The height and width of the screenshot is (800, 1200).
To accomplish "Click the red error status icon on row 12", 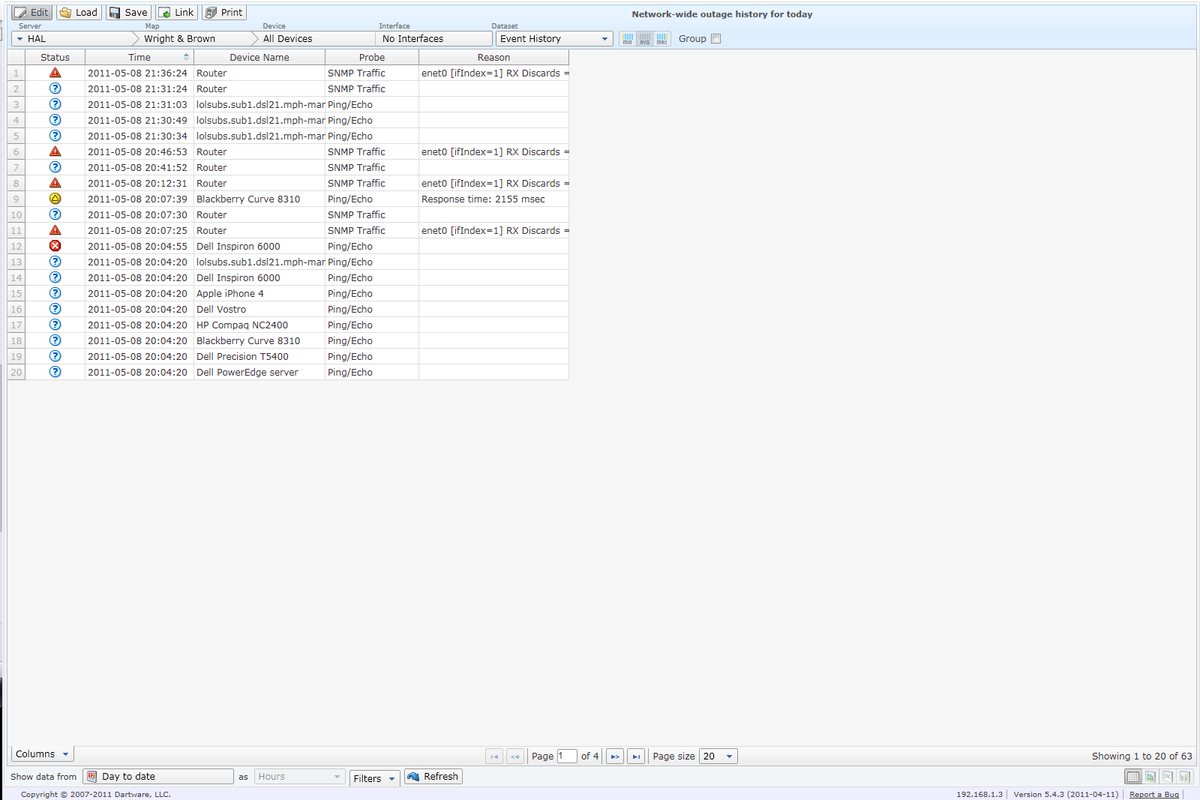I will [x=55, y=245].
